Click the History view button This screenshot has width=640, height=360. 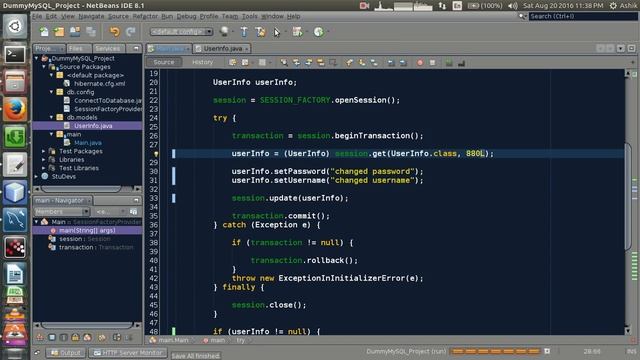tap(202, 62)
